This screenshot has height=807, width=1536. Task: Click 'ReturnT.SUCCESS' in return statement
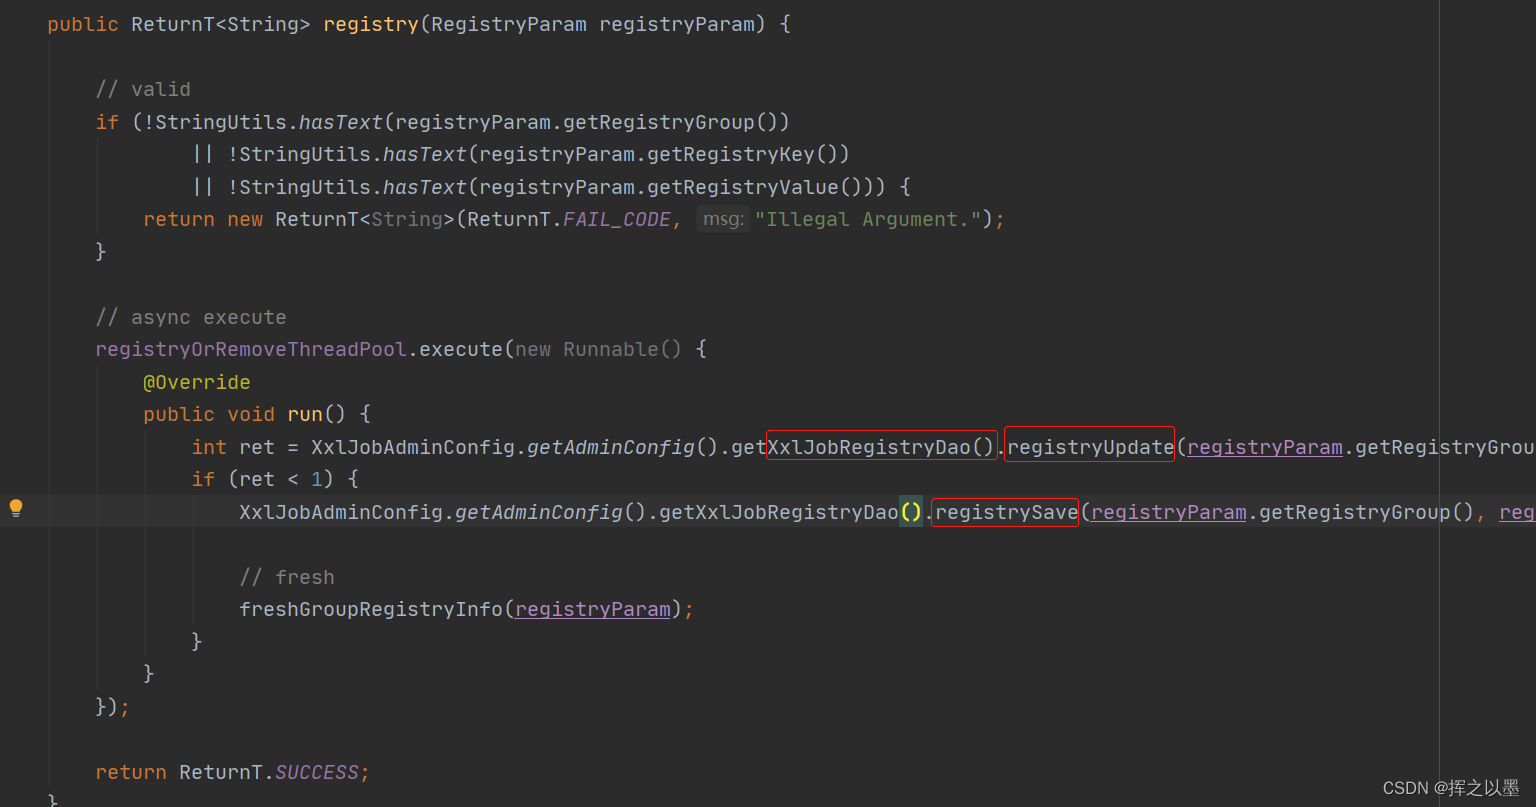(269, 772)
